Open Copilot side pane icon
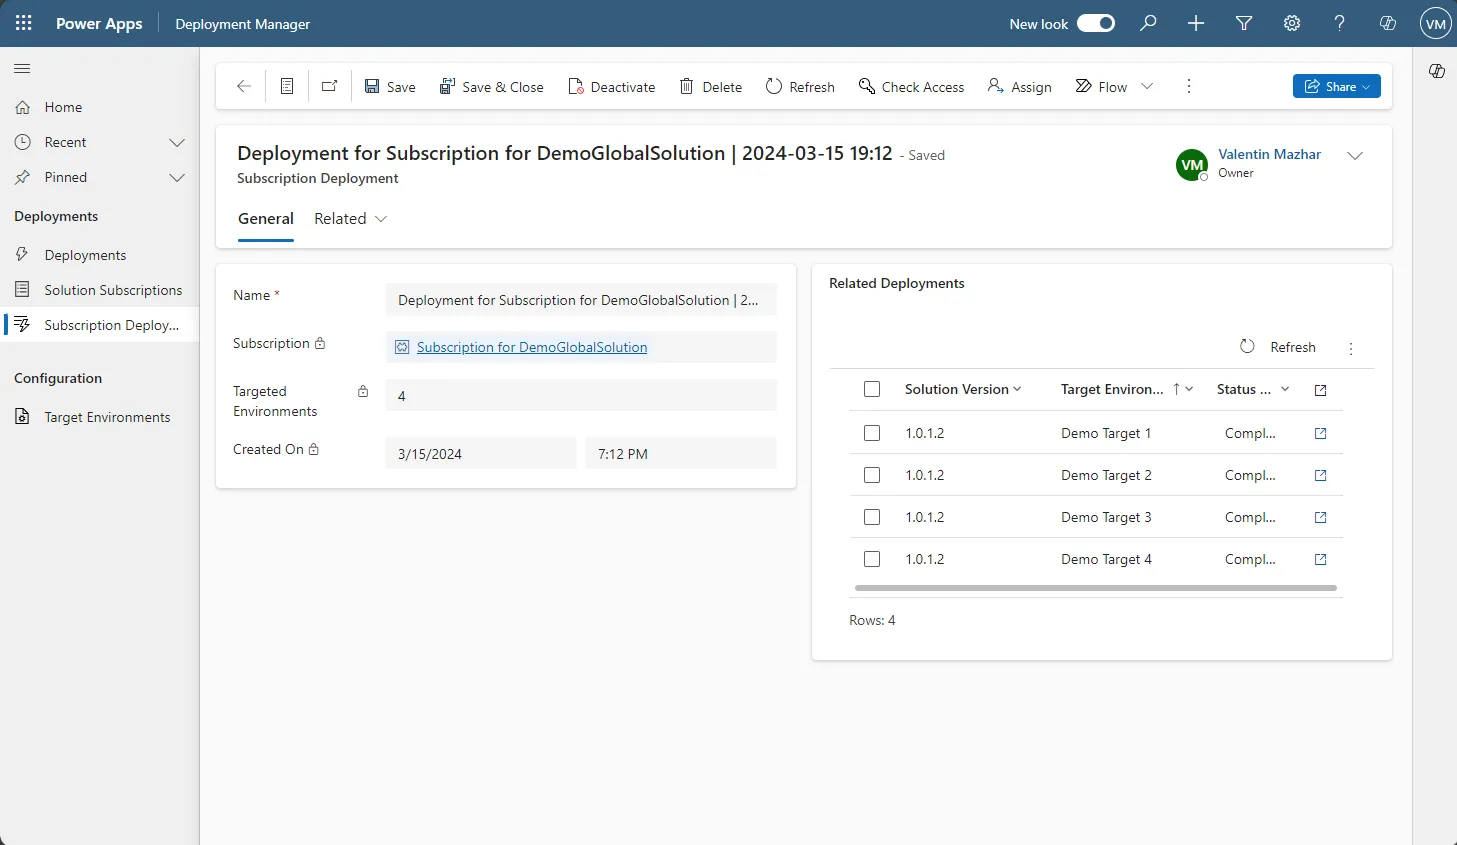 coord(1437,71)
